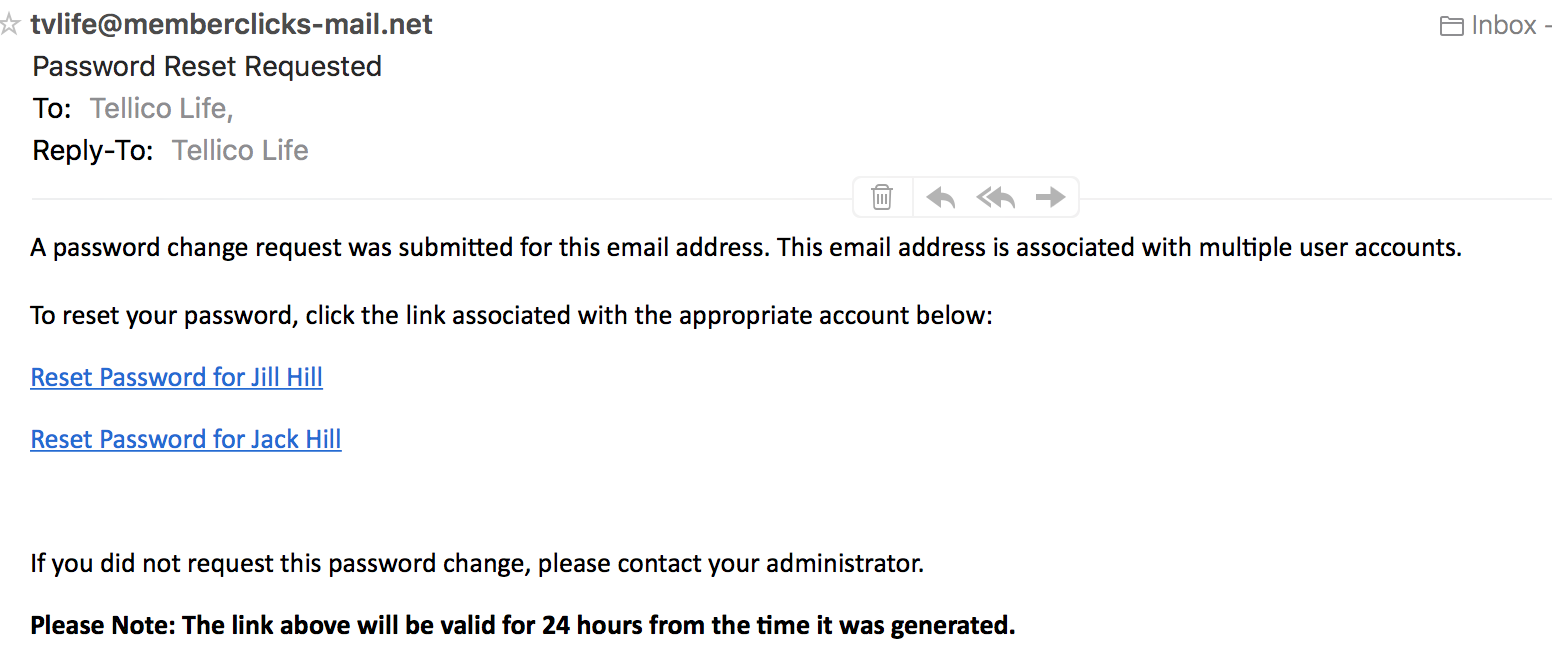Open Reset Password for Jack Hill link
This screenshot has width=1552, height=670.
point(186,439)
